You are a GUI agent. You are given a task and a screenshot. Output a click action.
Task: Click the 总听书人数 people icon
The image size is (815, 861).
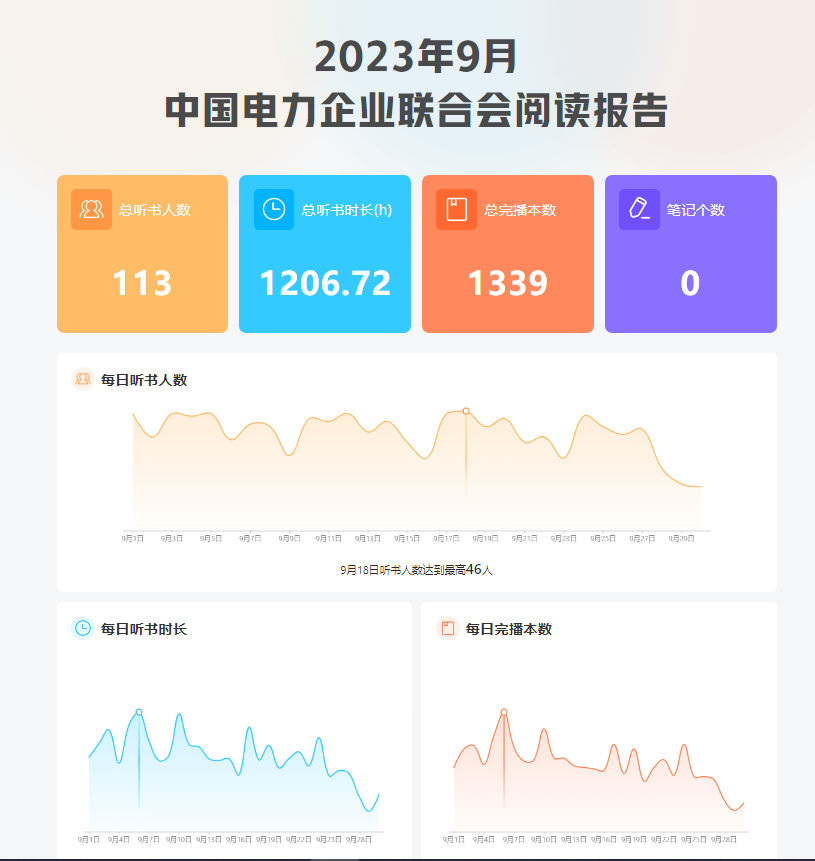(91, 210)
